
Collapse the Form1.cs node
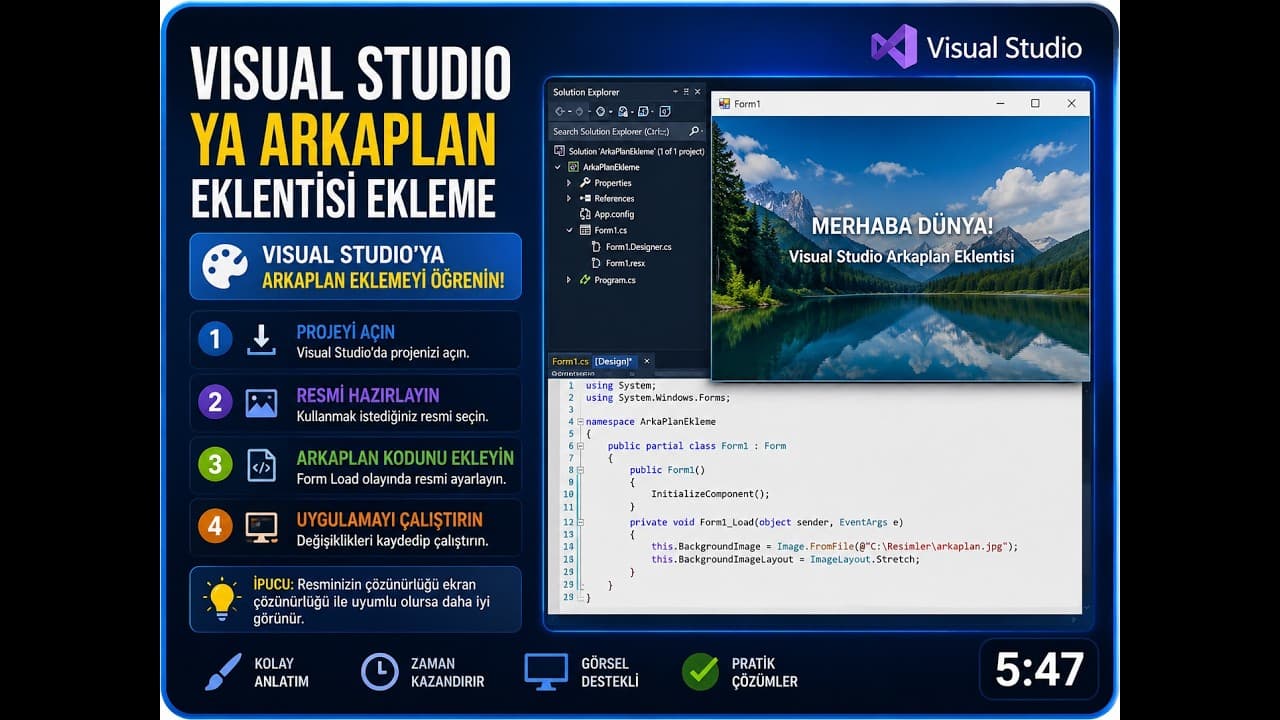pos(570,230)
